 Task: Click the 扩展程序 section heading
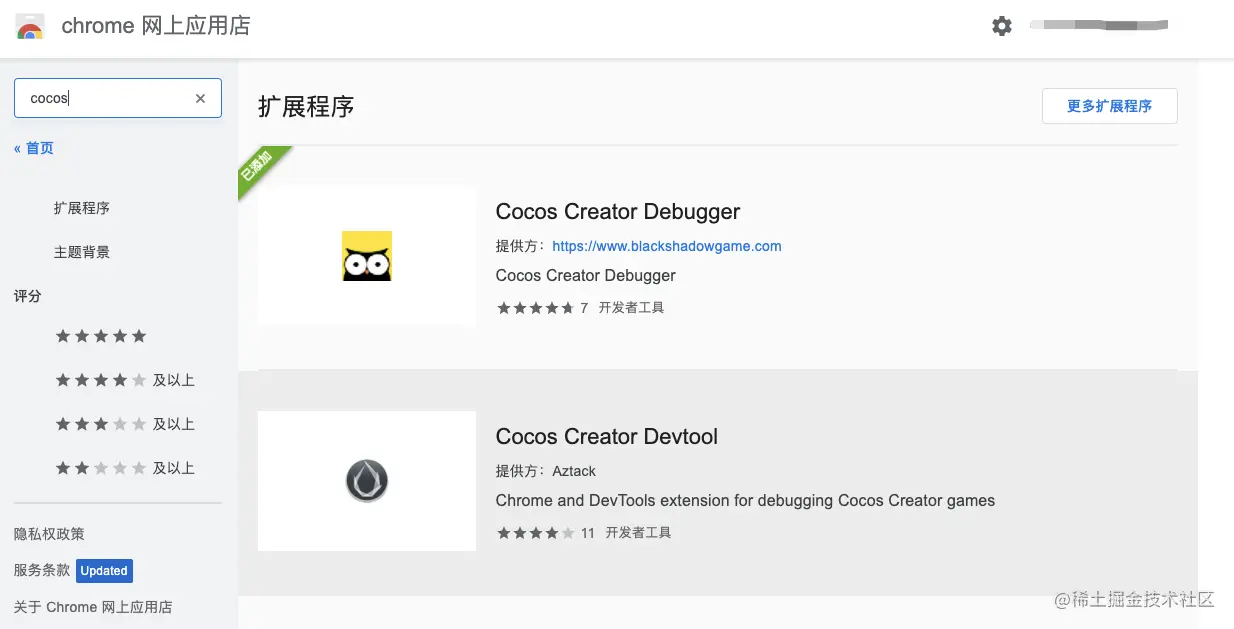point(306,107)
